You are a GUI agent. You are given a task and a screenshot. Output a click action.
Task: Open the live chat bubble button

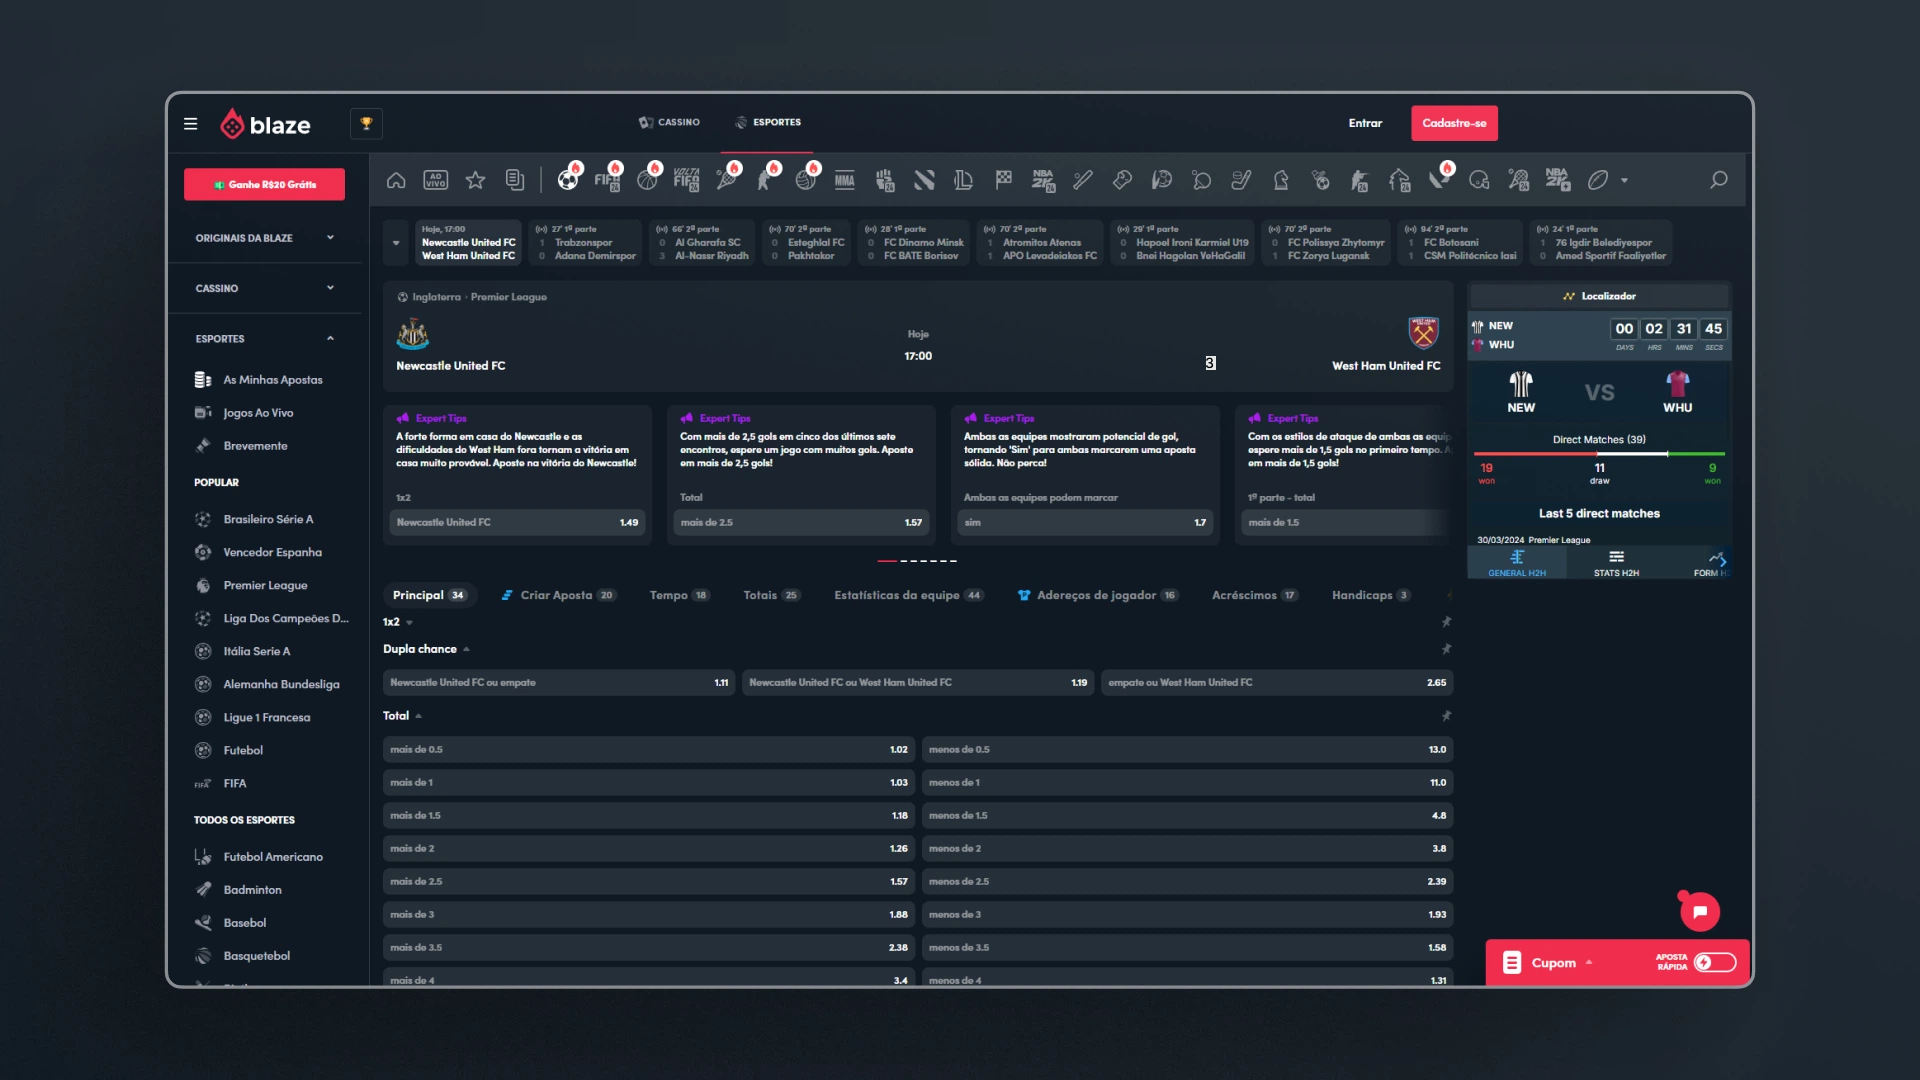point(1699,912)
